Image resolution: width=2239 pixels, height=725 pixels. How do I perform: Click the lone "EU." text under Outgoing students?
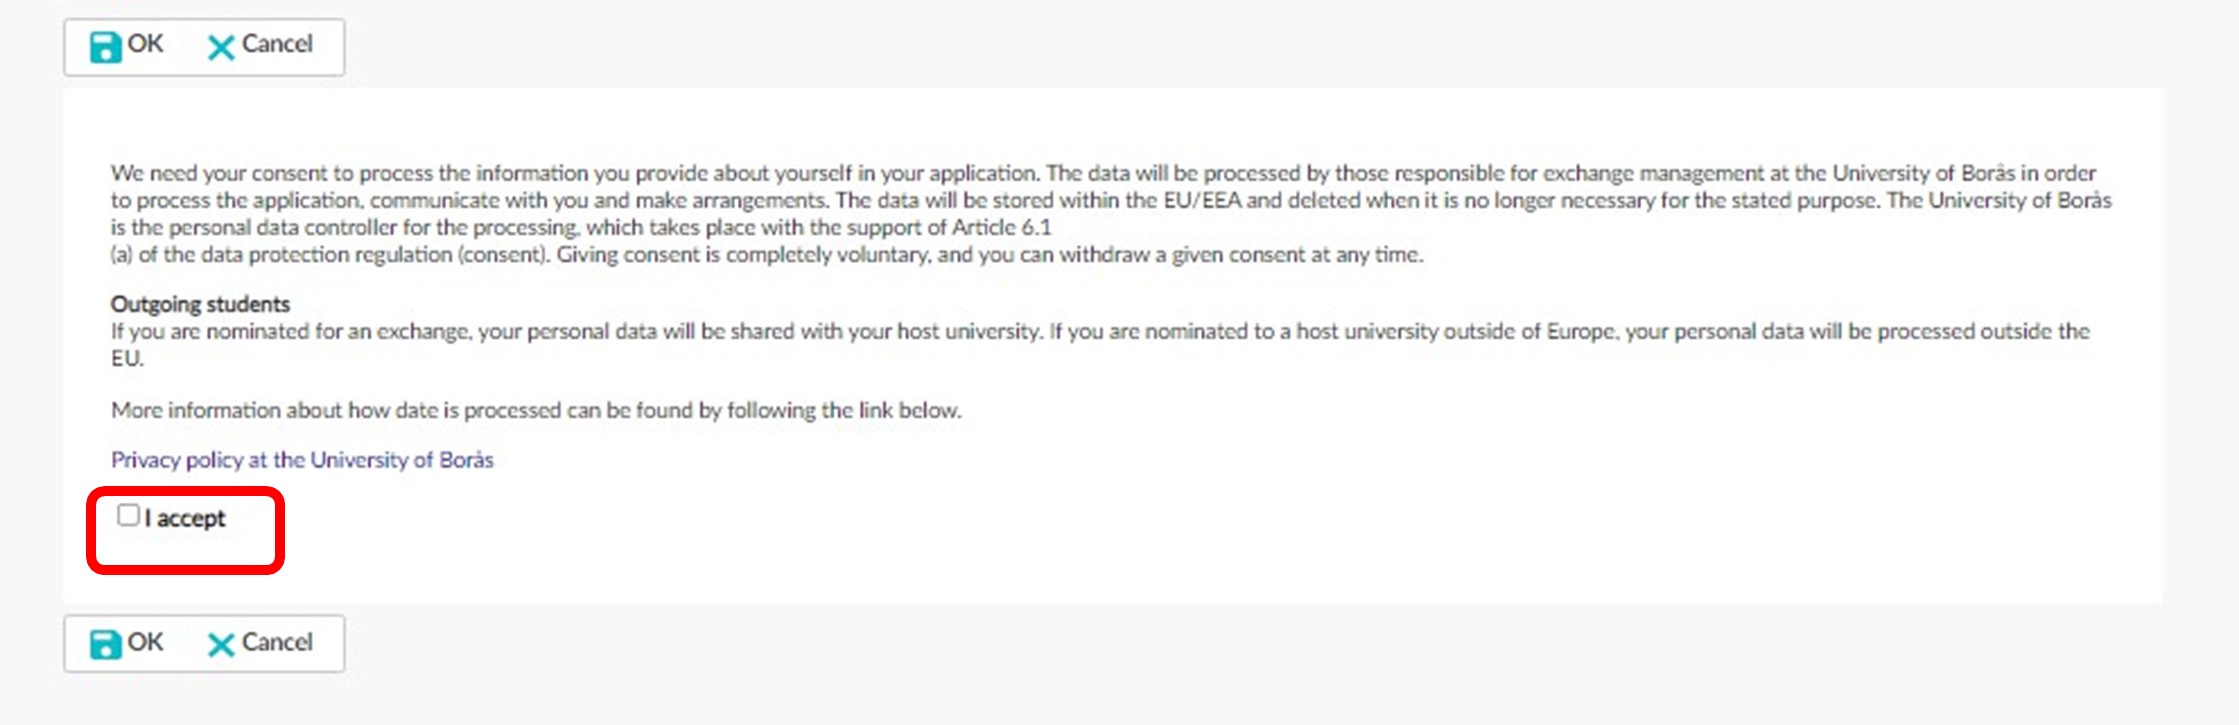[x=127, y=358]
